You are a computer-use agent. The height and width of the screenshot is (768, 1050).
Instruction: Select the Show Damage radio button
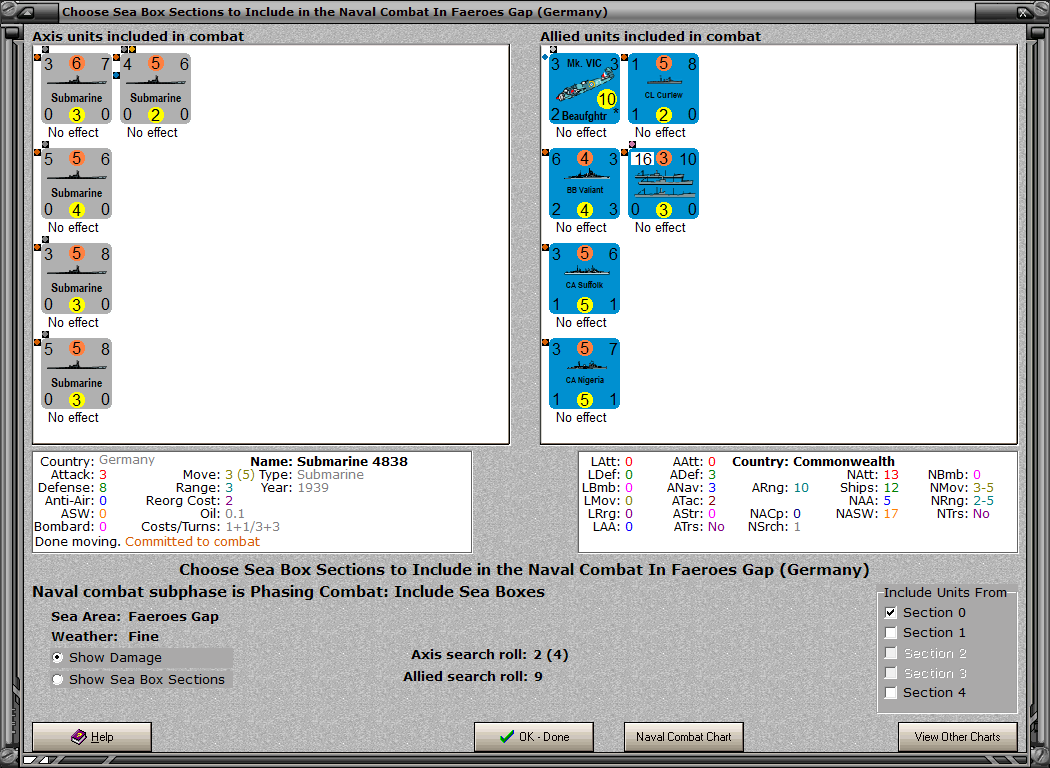[x=58, y=658]
